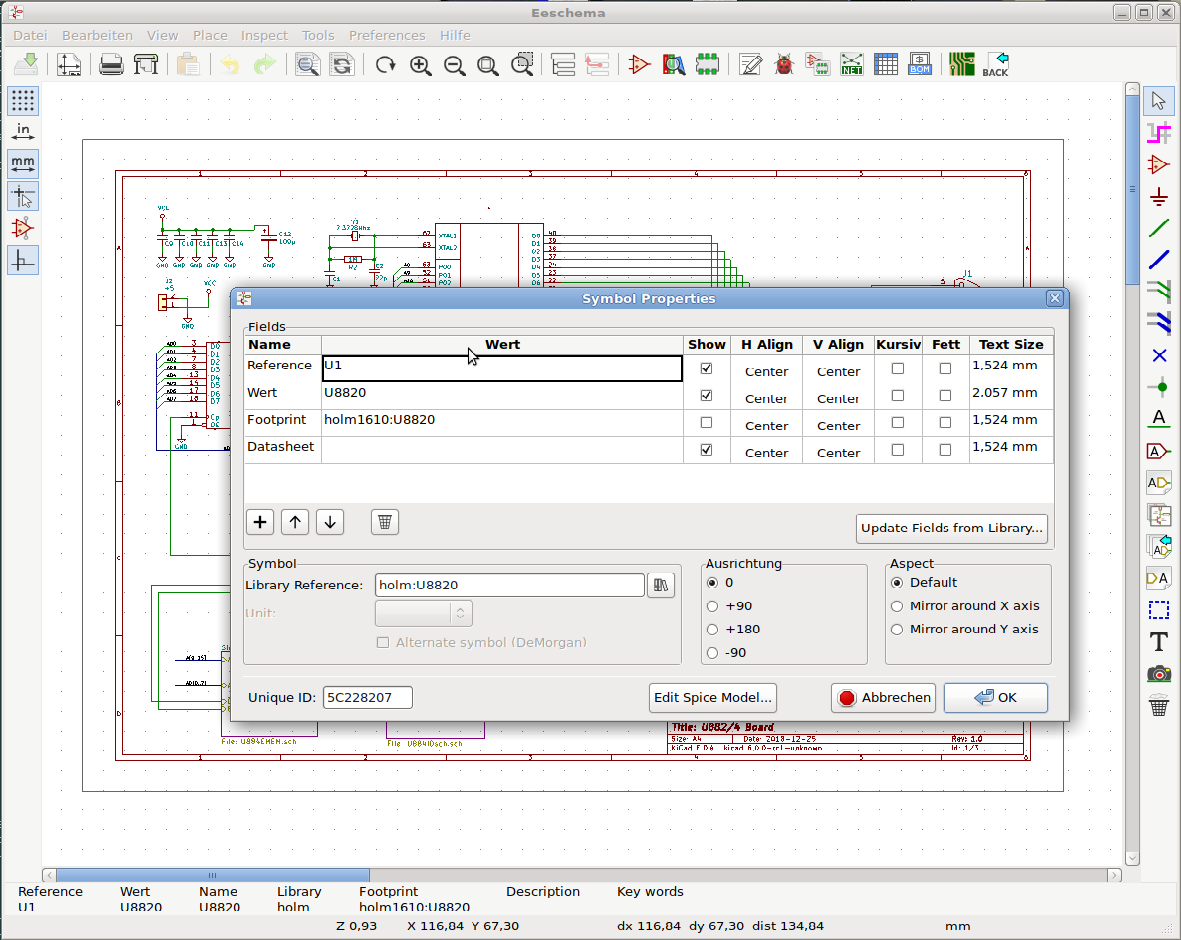Image resolution: width=1181 pixels, height=940 pixels.
Task: Select Place Junction tool
Action: (x=1158, y=387)
